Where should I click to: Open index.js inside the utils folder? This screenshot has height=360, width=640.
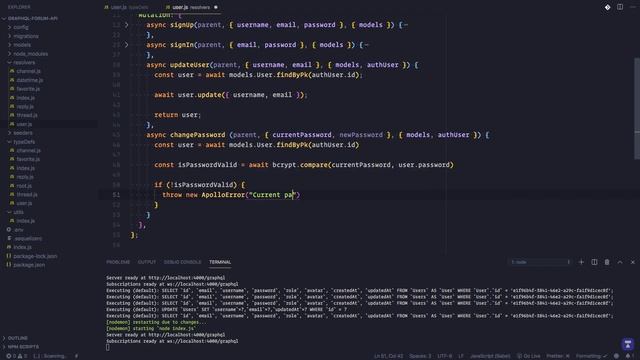tap(26, 221)
